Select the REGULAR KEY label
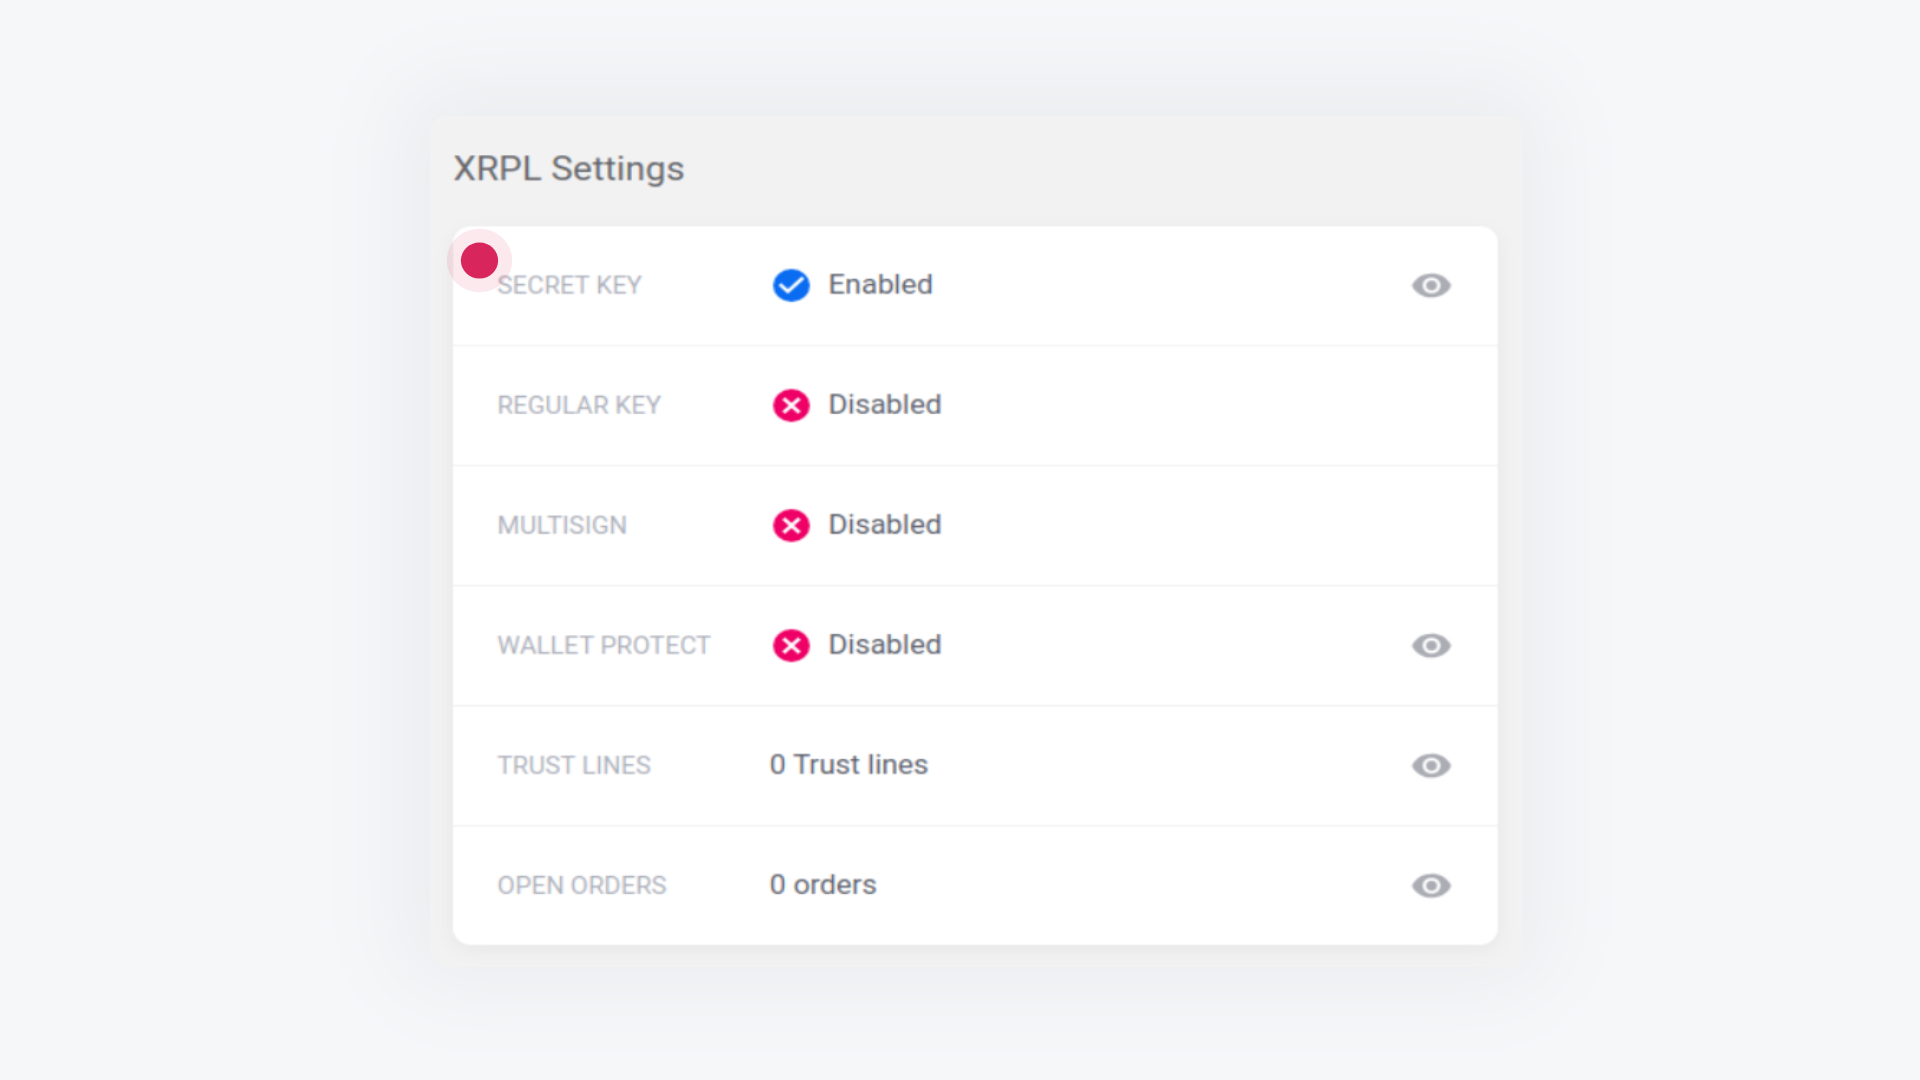 [579, 405]
